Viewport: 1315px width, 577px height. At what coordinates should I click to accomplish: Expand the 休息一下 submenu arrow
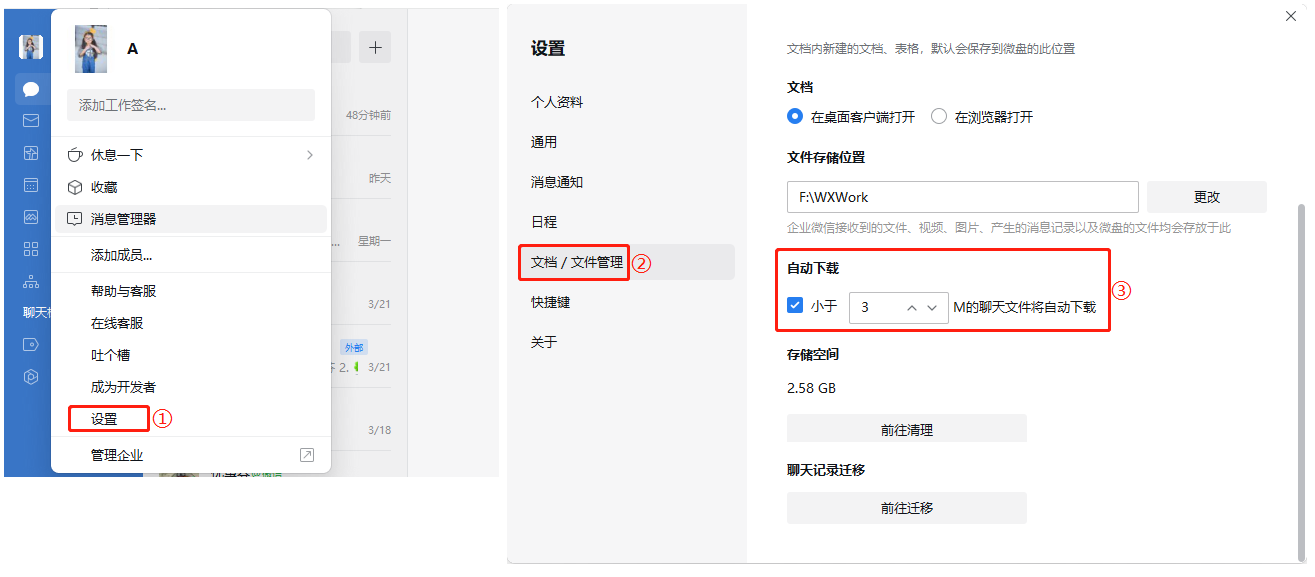click(x=310, y=155)
